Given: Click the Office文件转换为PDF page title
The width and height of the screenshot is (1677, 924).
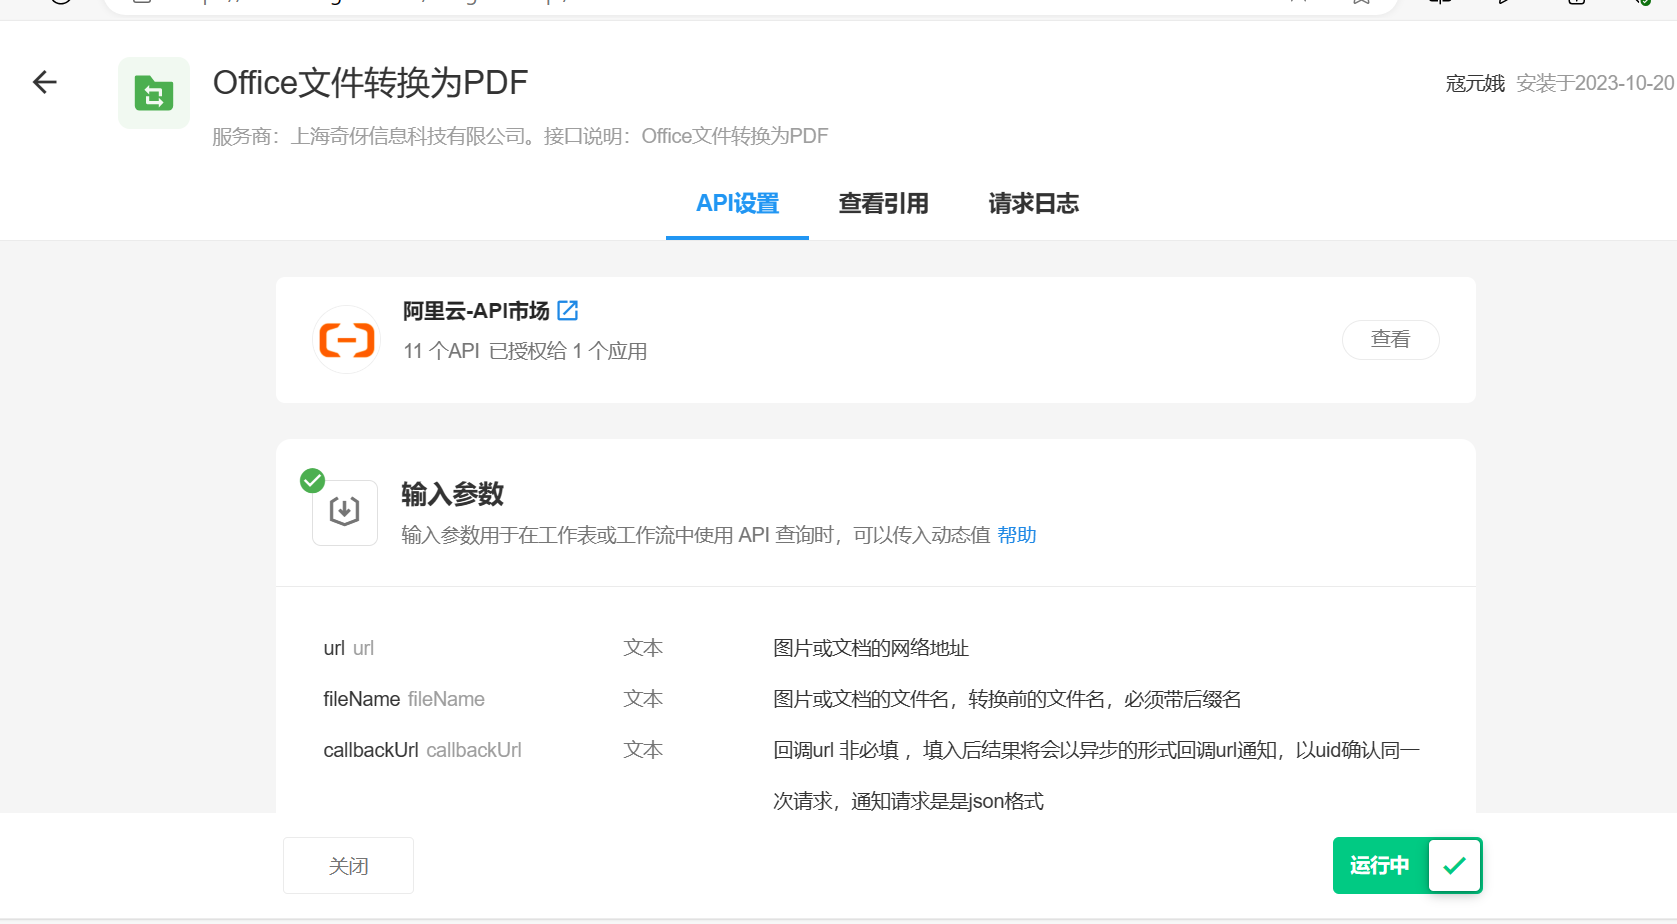Looking at the screenshot, I should 370,83.
